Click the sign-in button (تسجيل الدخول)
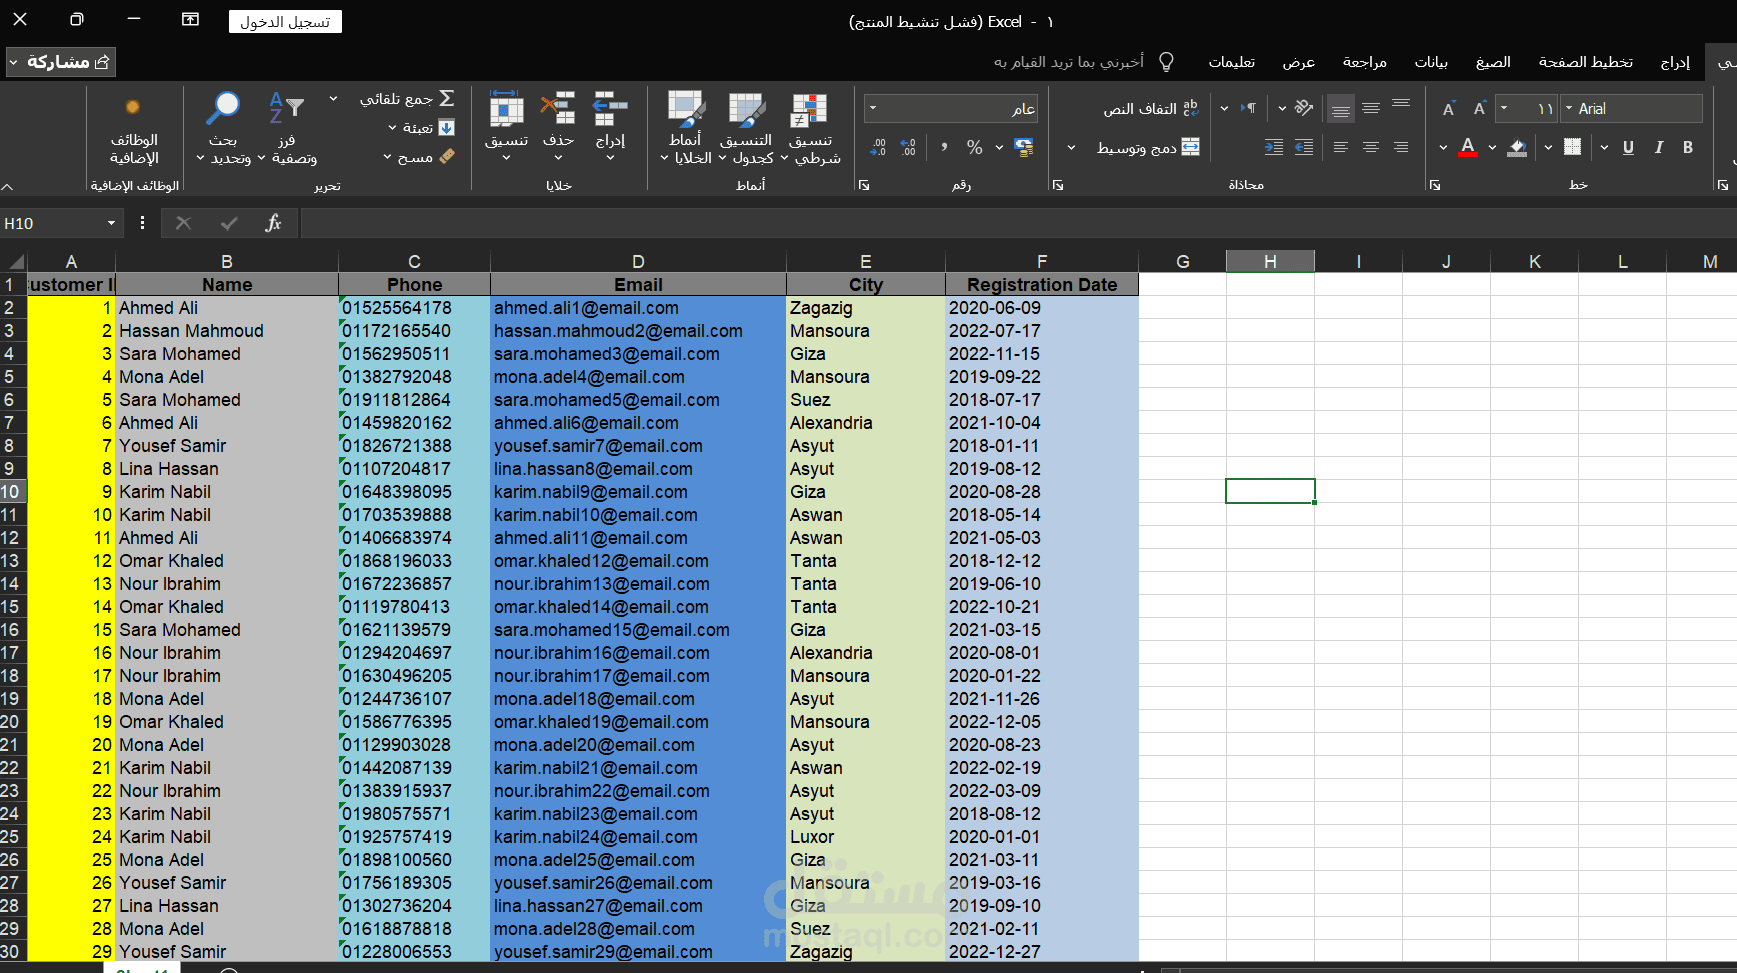The image size is (1737, 973). click(x=285, y=21)
